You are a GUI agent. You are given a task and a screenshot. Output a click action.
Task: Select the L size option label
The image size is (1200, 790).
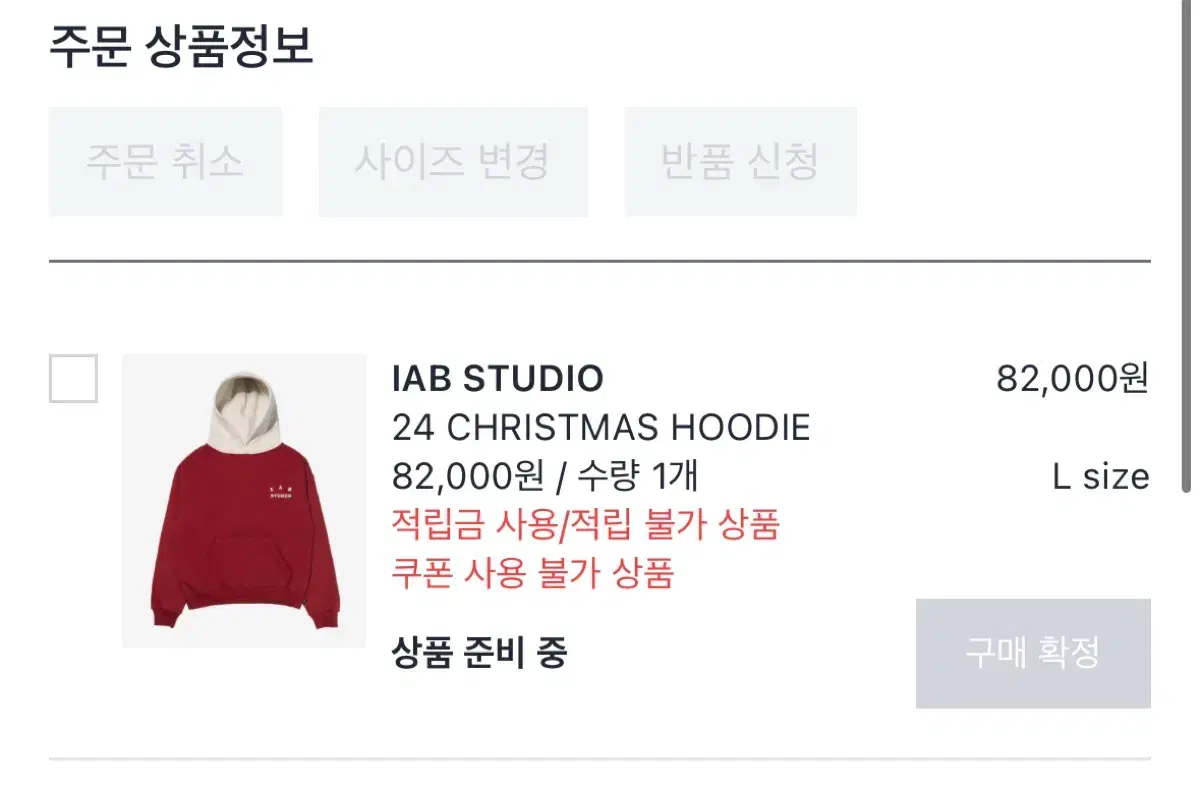(x=1101, y=476)
